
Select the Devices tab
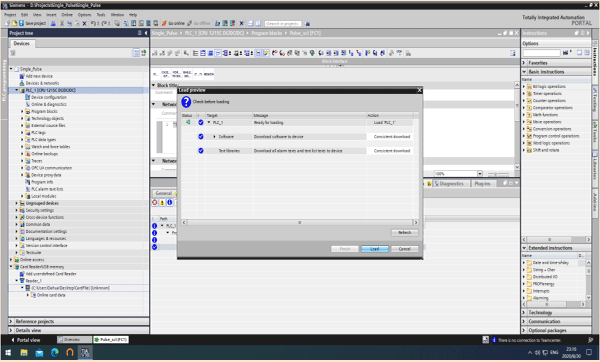[x=21, y=43]
